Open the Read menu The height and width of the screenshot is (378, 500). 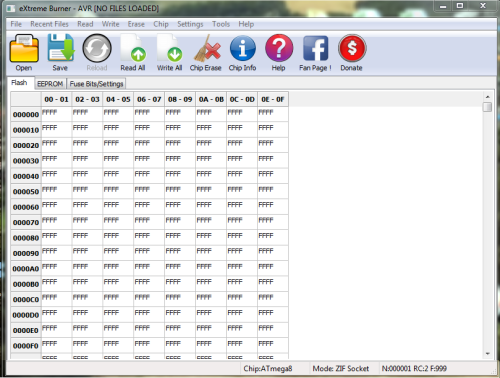pos(85,24)
